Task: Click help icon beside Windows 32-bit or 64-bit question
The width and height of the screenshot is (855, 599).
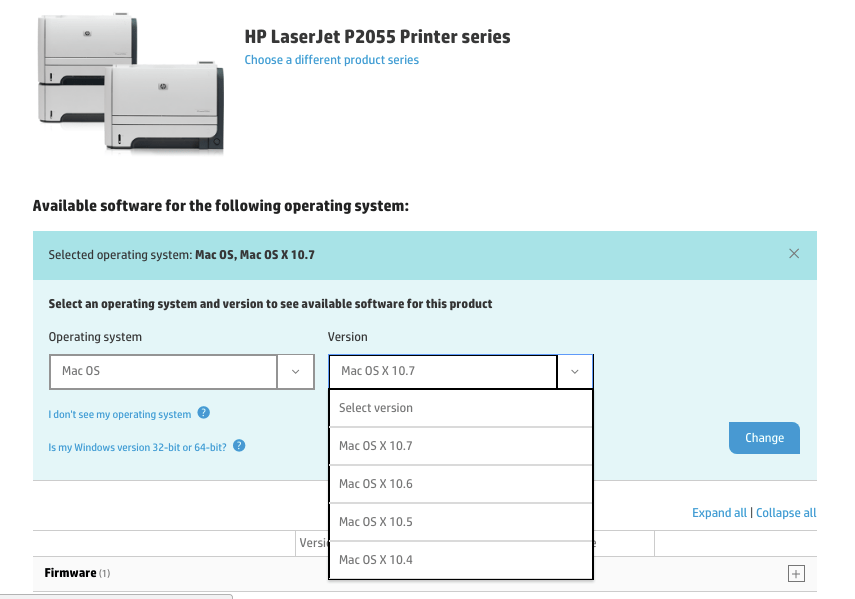Action: (239, 446)
